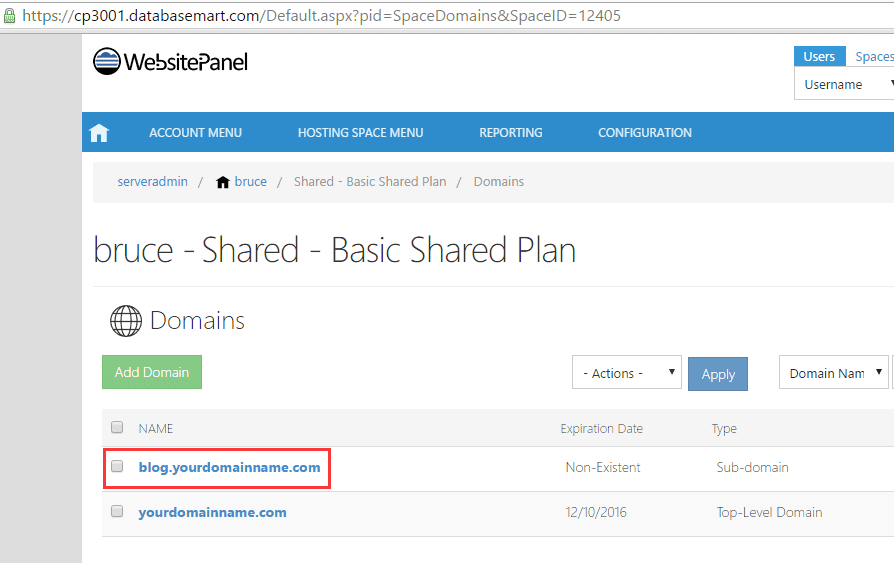Open the blog.yourdomainname.com link
The width and height of the screenshot is (894, 563).
click(x=229, y=467)
